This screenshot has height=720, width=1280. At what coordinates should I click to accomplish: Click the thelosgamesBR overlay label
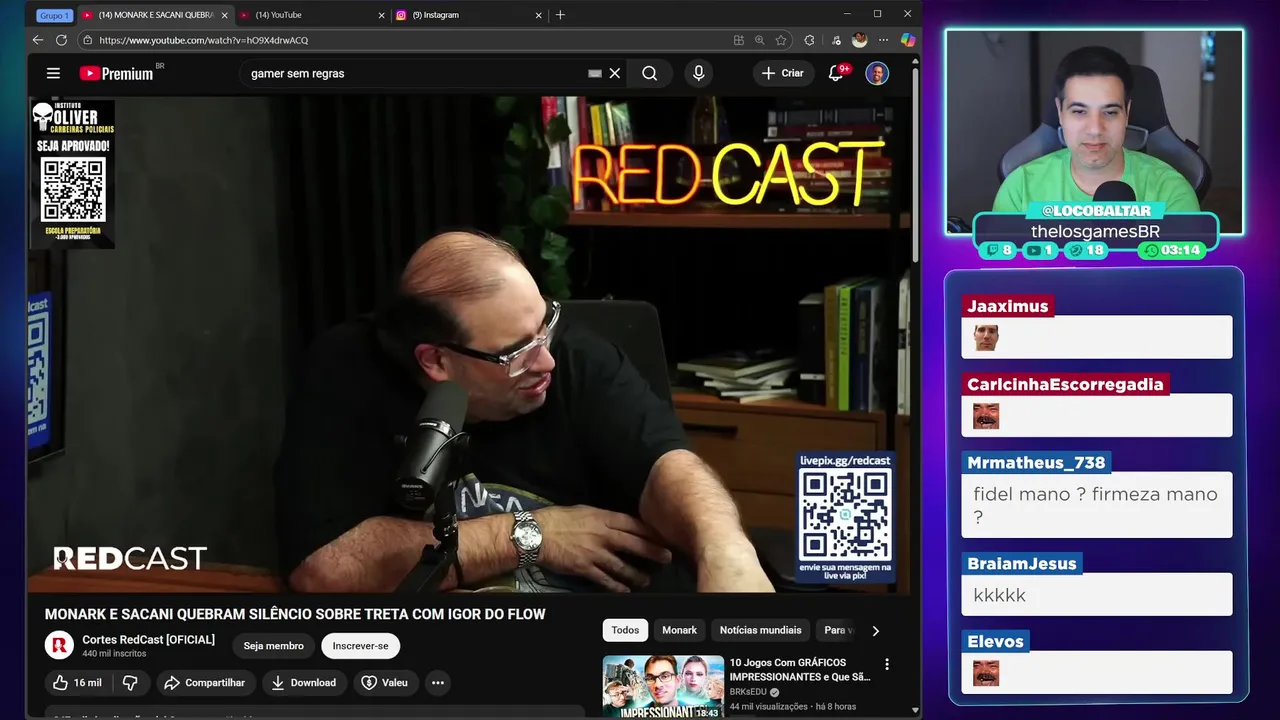pyautogui.click(x=1095, y=231)
